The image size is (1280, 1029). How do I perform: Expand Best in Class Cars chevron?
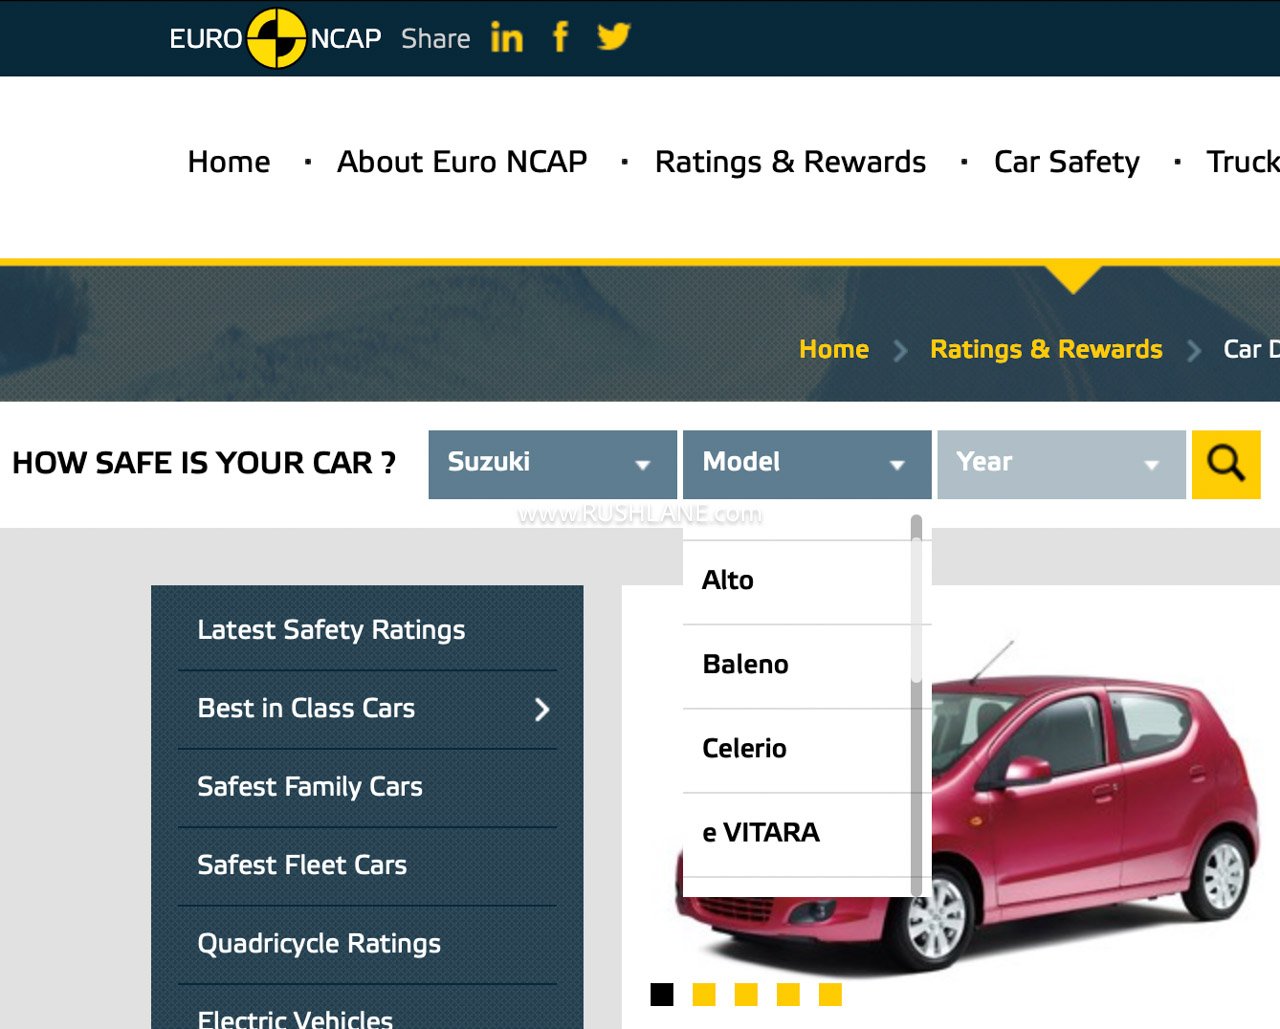click(542, 710)
